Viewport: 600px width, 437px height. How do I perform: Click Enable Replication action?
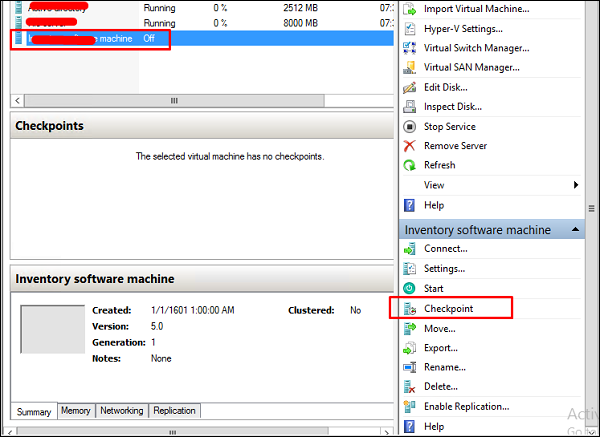466,406
